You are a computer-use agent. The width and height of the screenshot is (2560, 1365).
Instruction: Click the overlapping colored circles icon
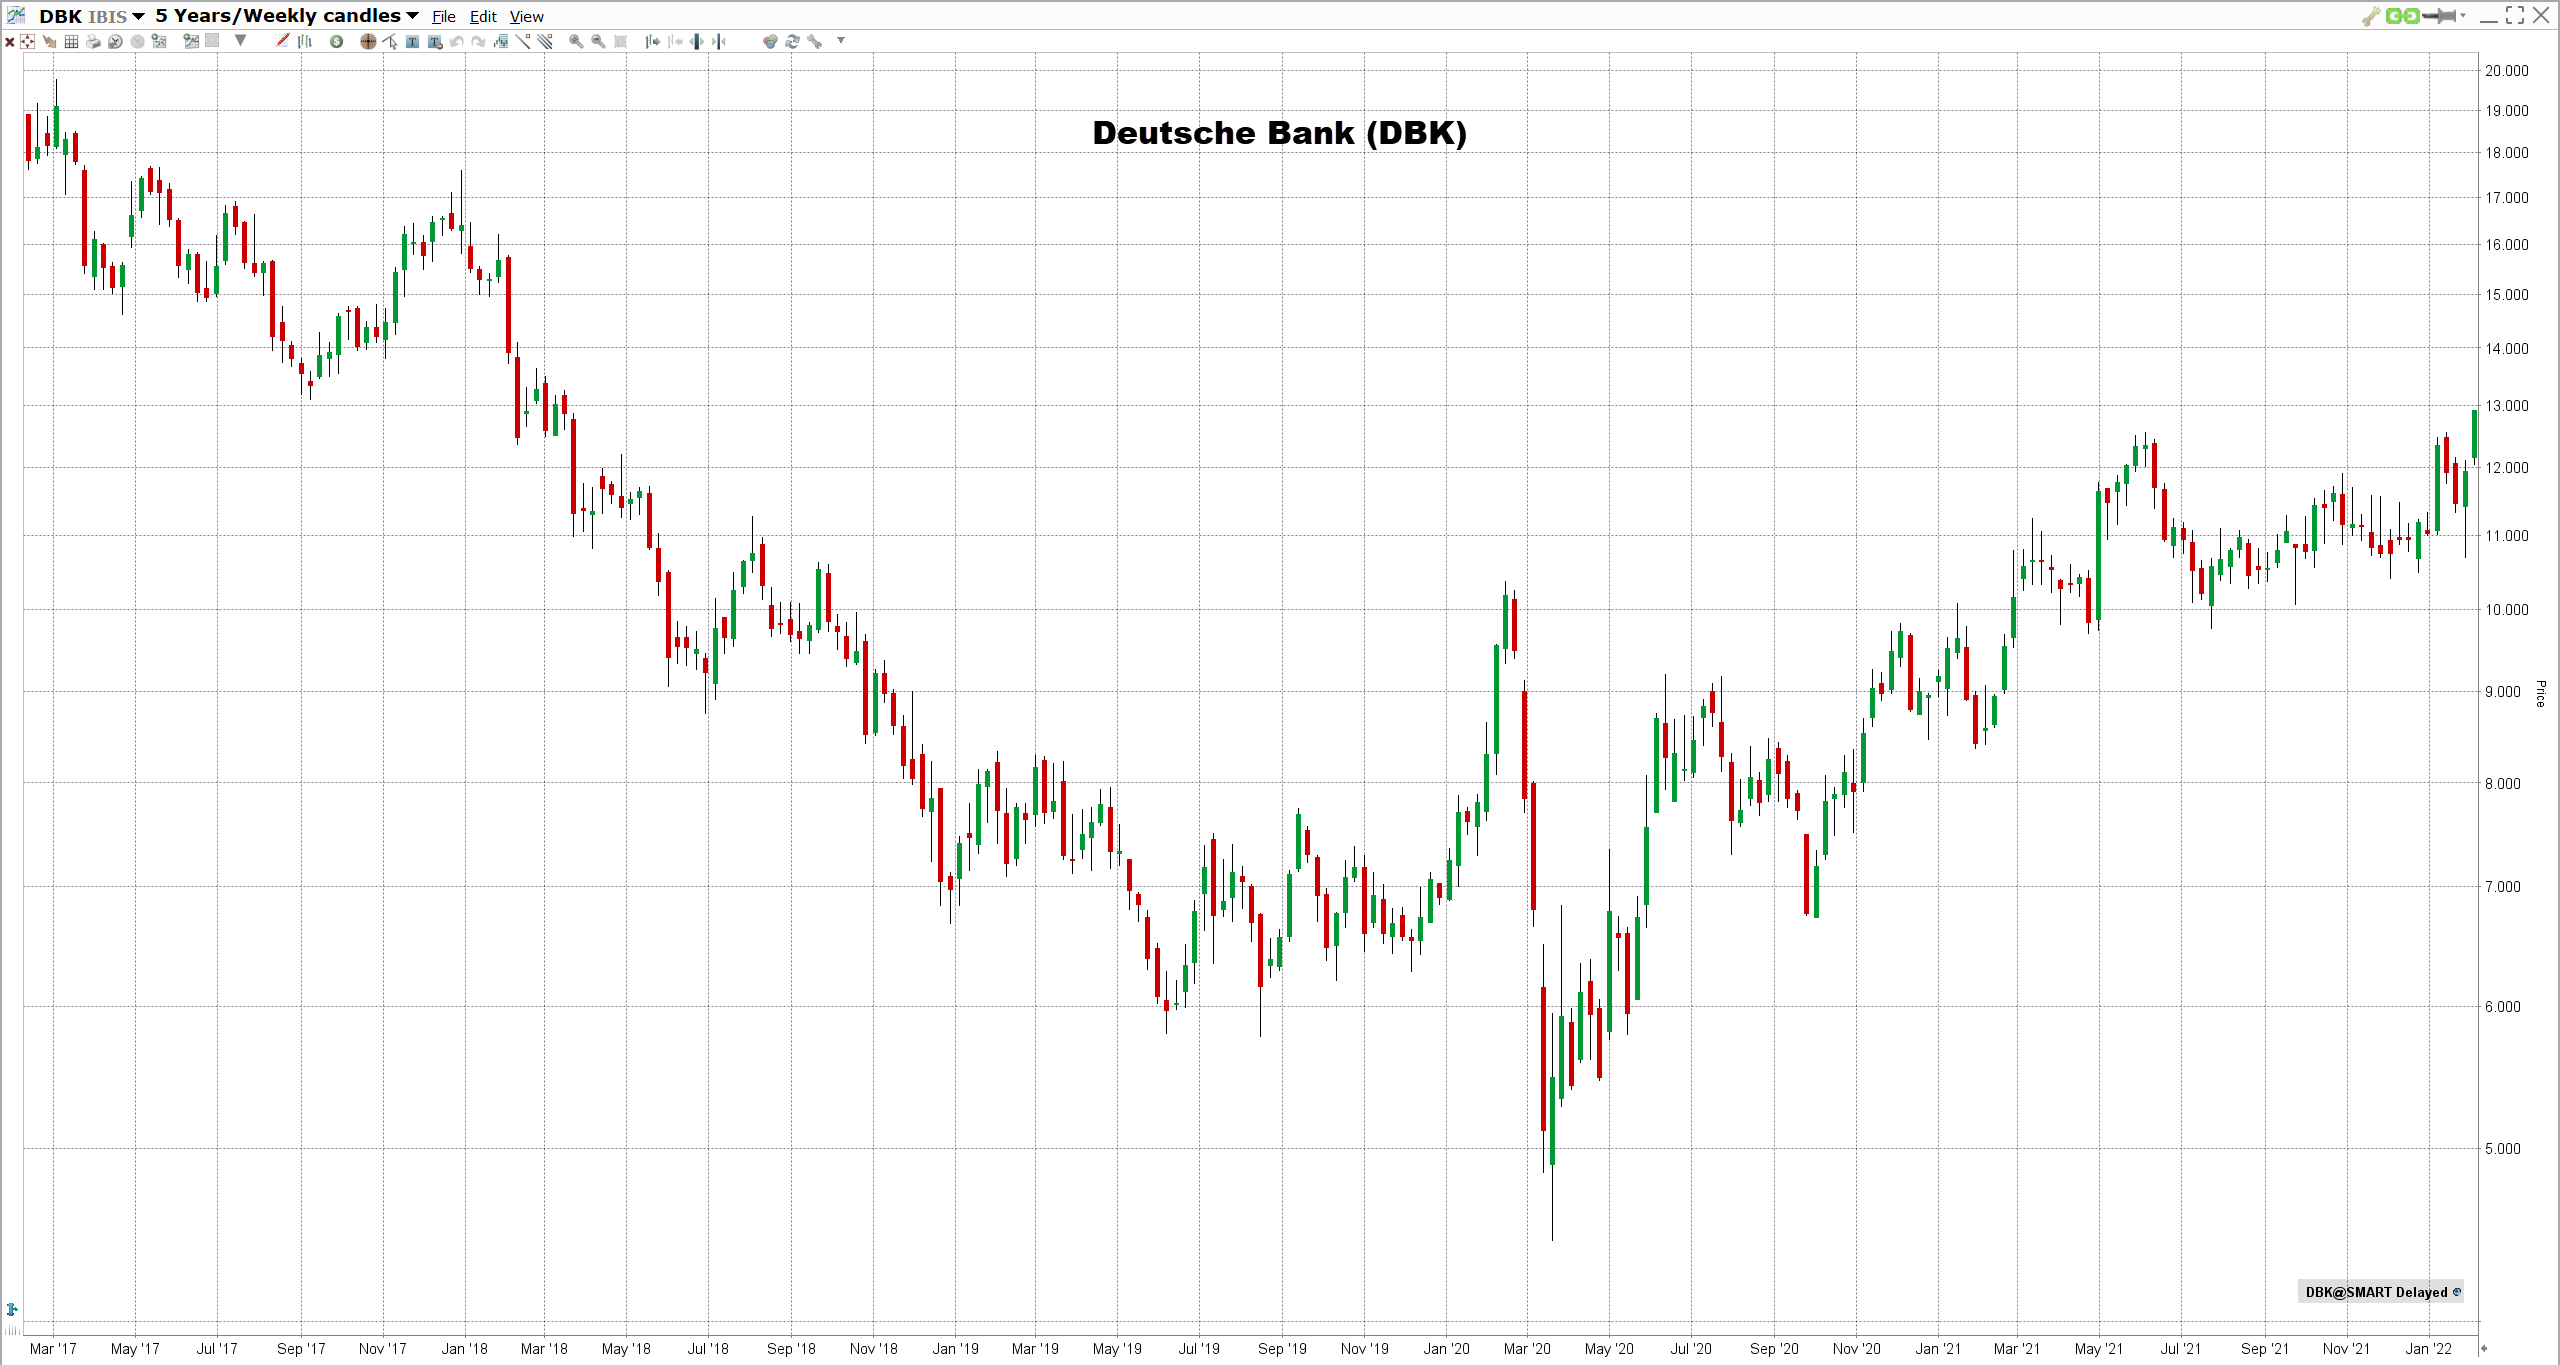(770, 41)
